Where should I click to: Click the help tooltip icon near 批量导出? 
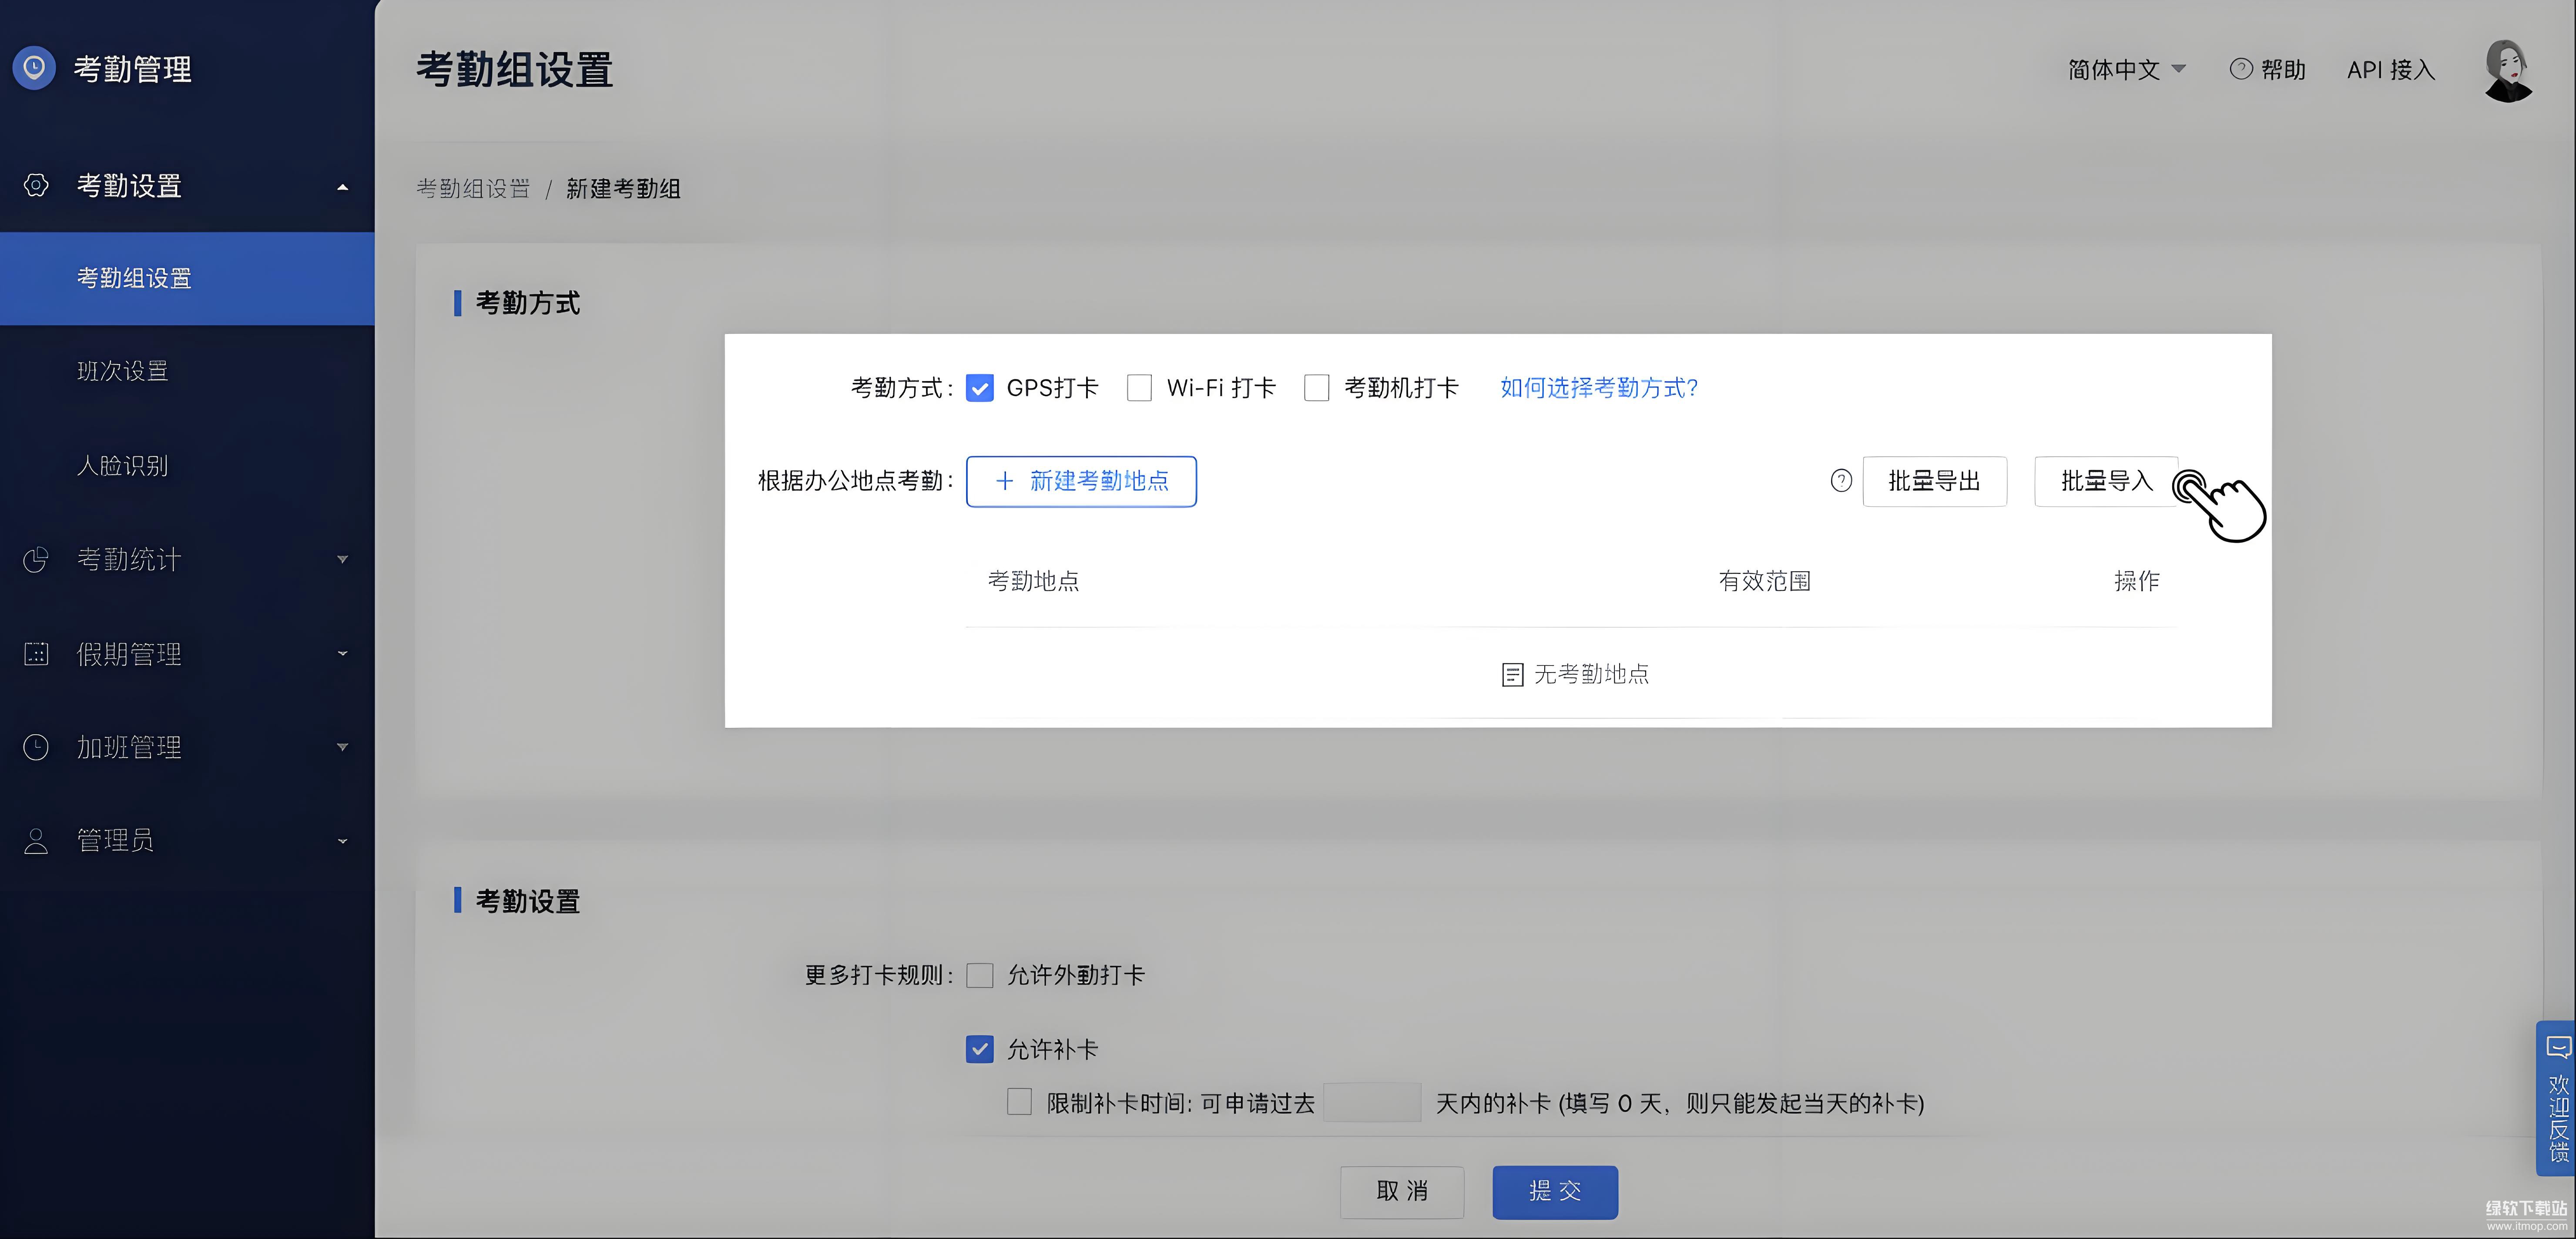pos(1841,481)
